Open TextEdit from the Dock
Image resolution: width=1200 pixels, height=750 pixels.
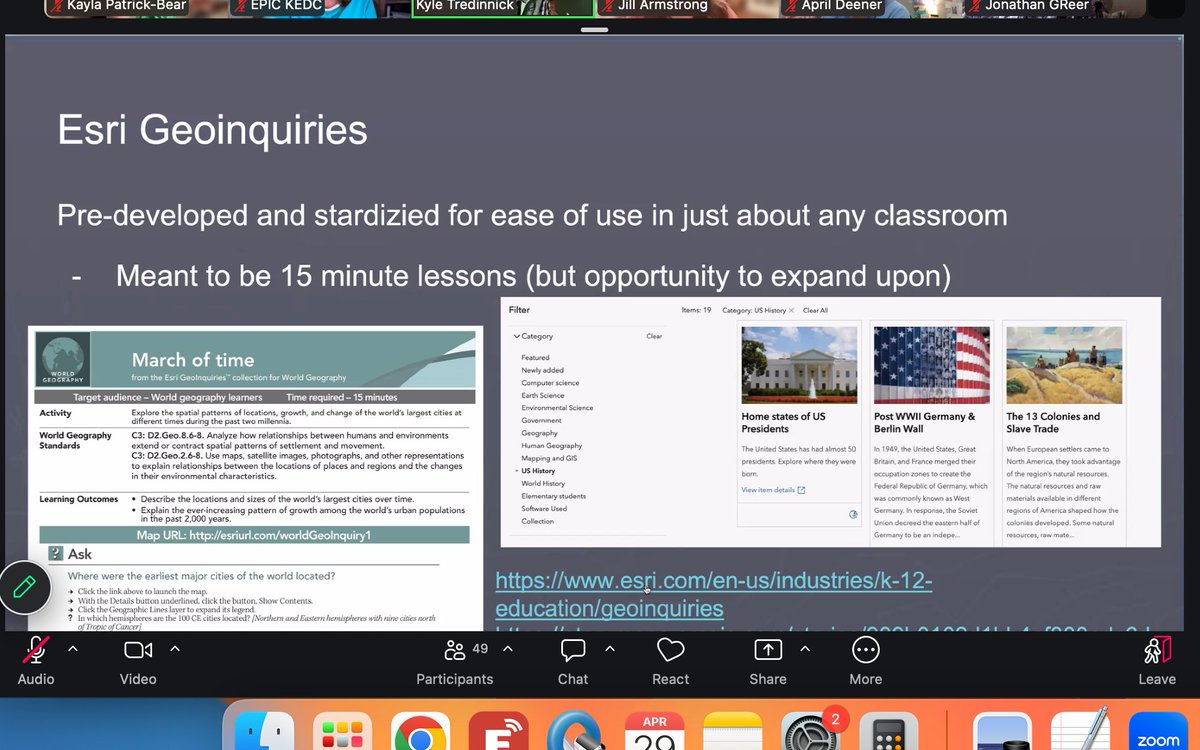[x=1080, y=732]
